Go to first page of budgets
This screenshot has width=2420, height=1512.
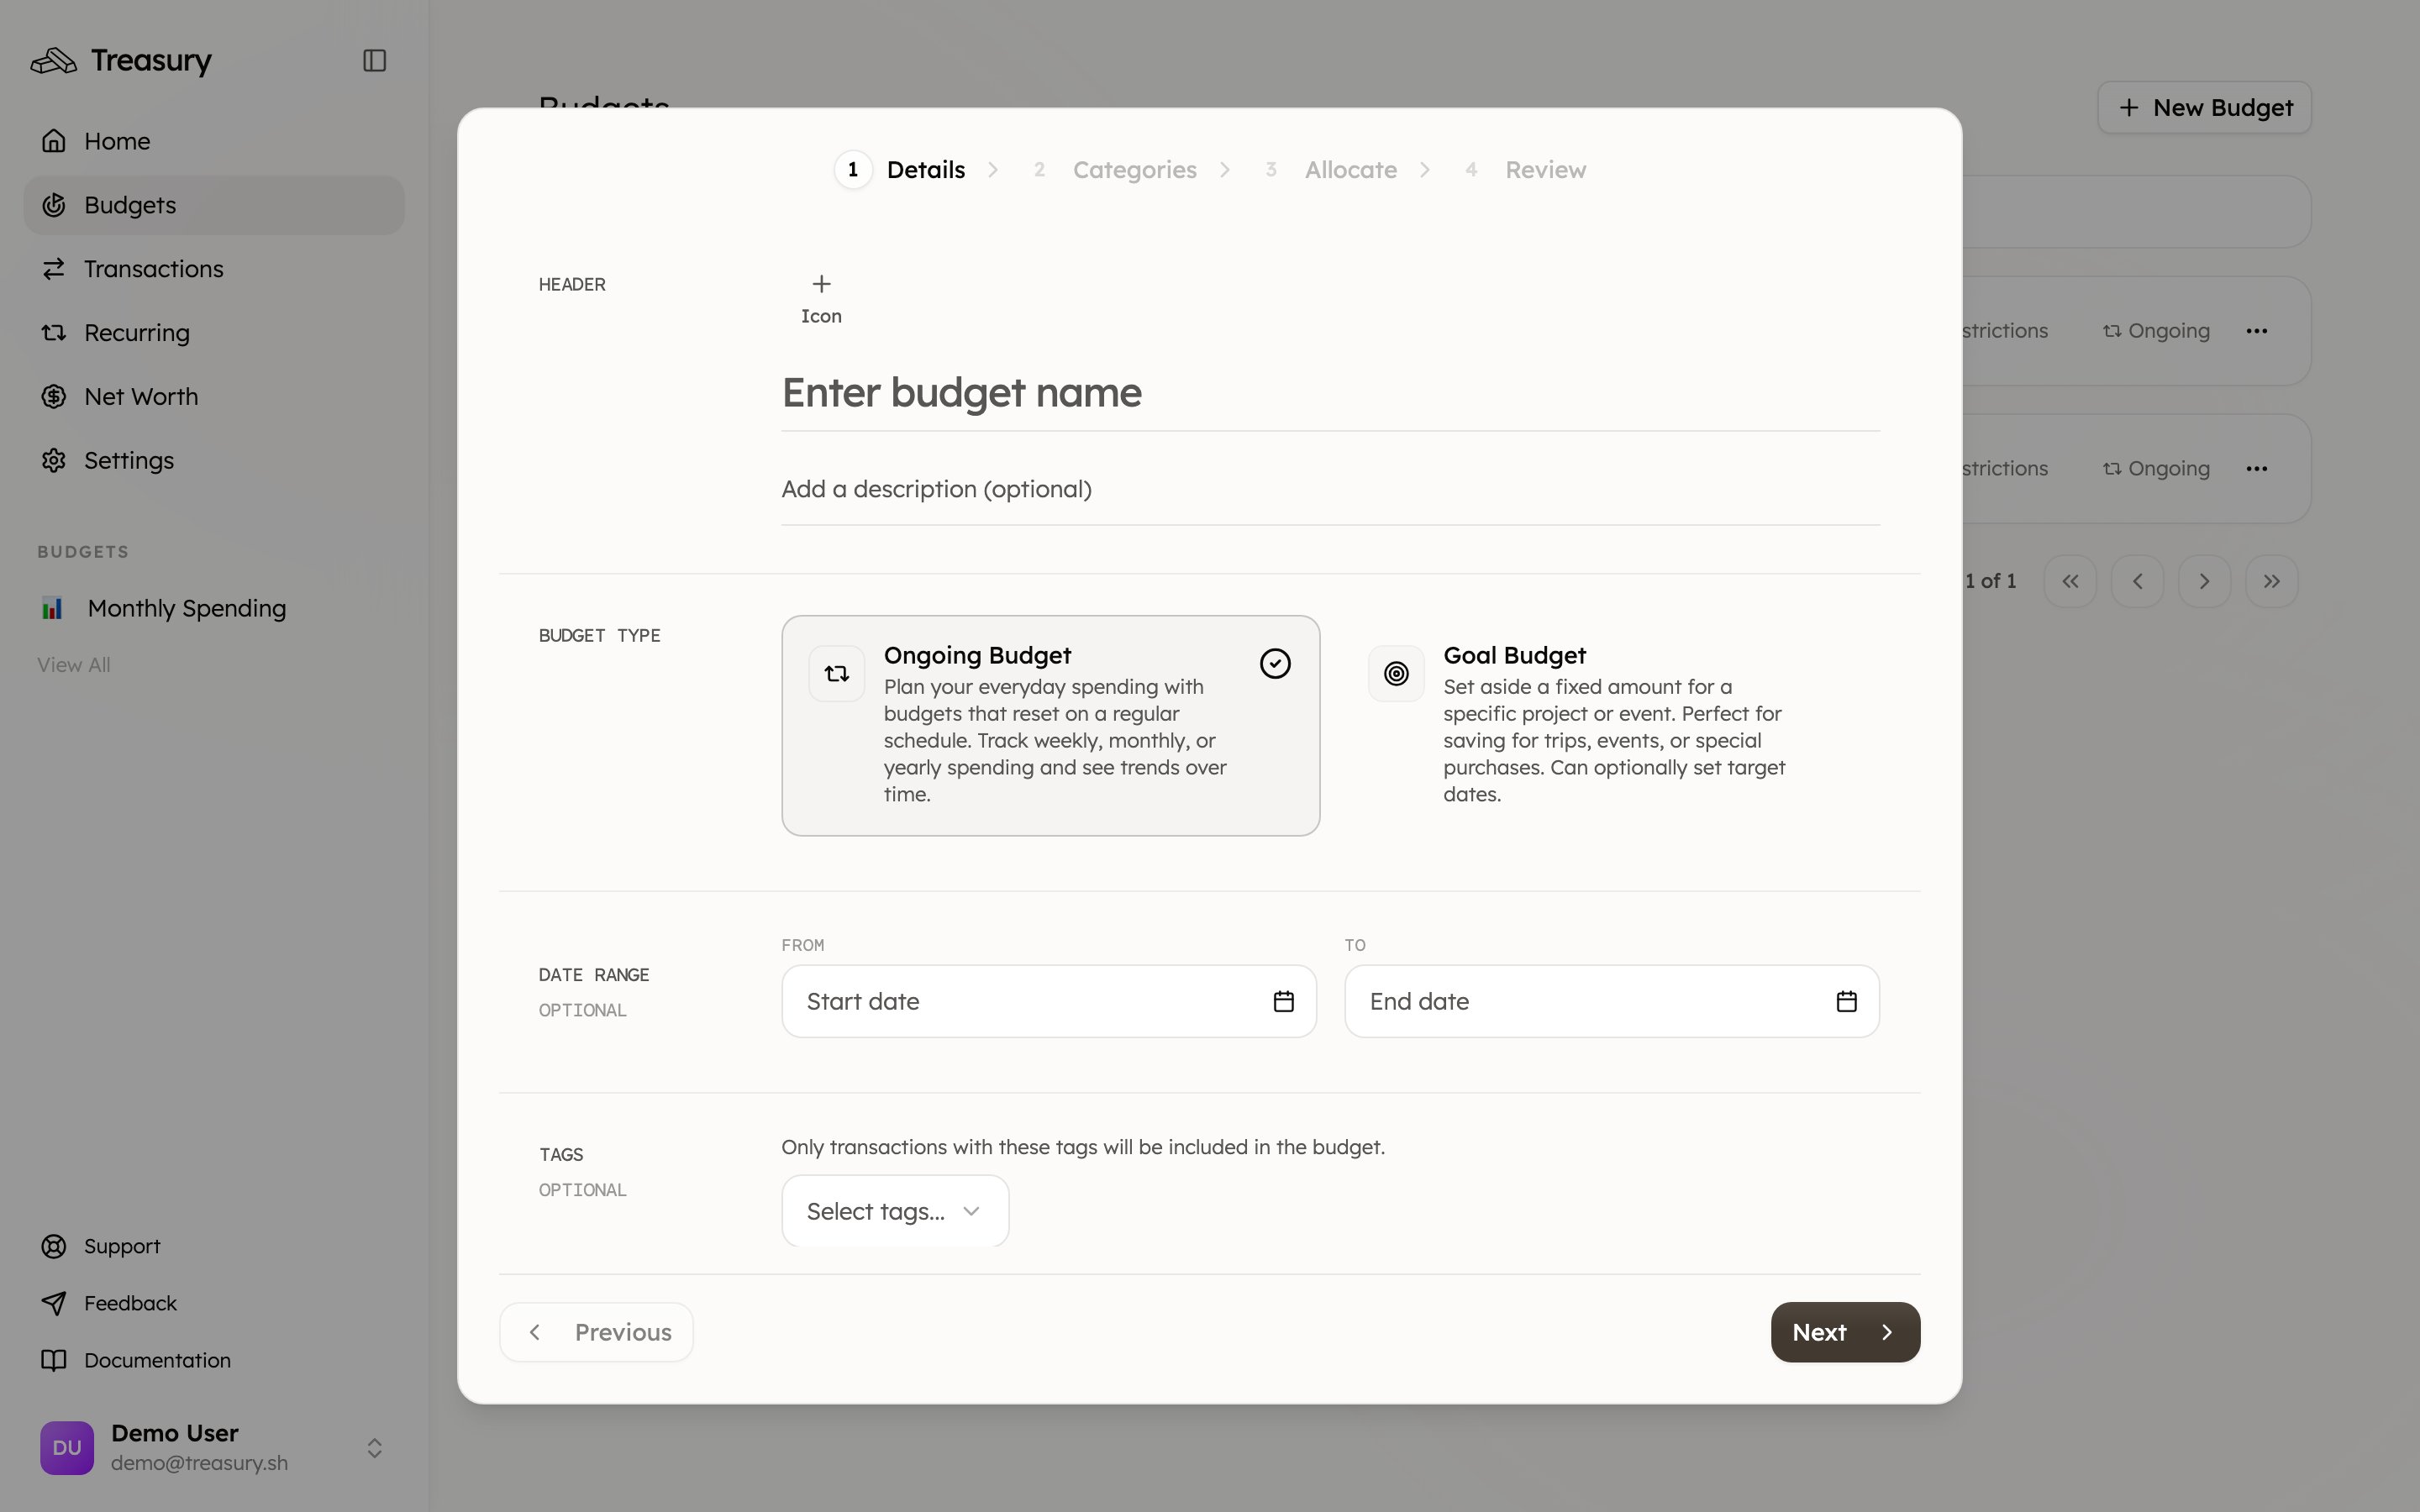coord(2070,581)
